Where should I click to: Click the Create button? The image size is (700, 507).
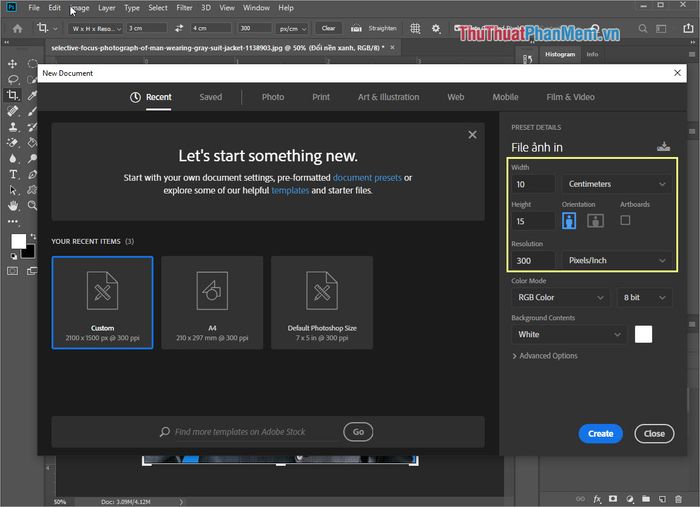click(600, 434)
